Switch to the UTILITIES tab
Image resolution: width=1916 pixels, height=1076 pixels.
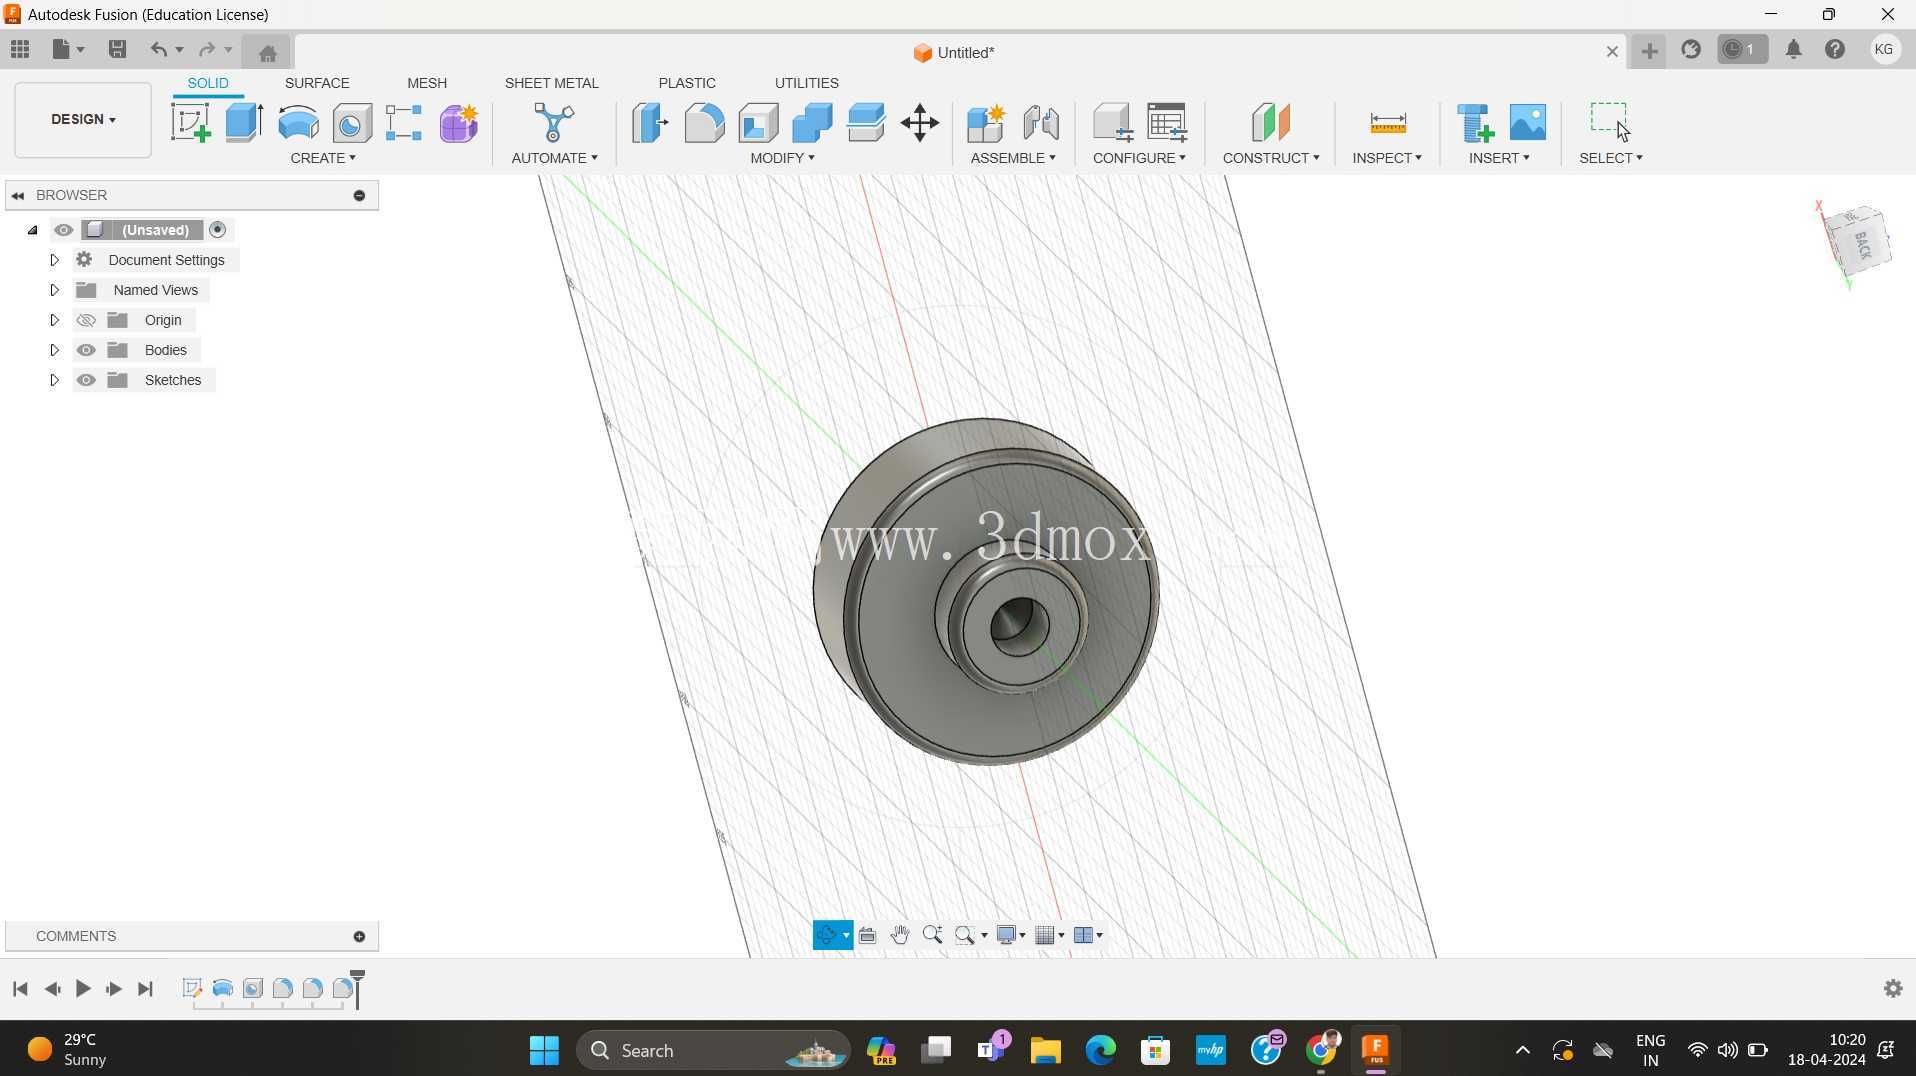tap(806, 83)
